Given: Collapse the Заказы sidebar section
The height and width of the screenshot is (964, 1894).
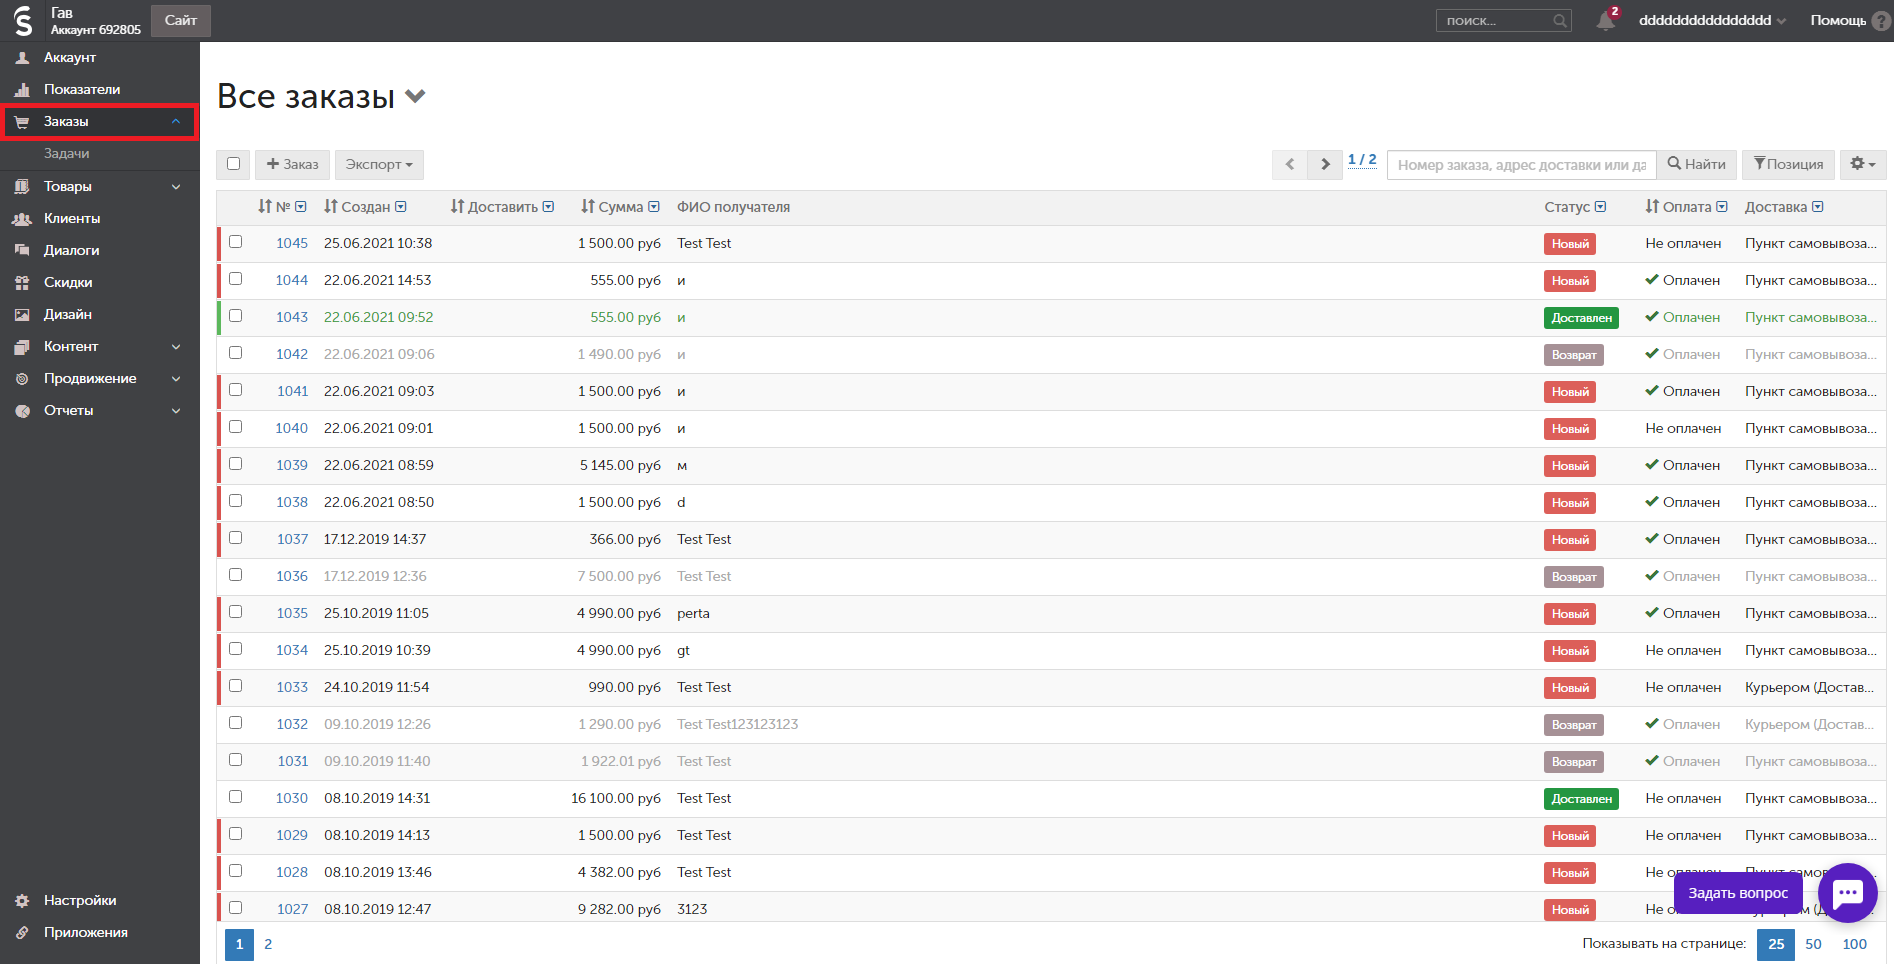Looking at the screenshot, I should coord(176,122).
